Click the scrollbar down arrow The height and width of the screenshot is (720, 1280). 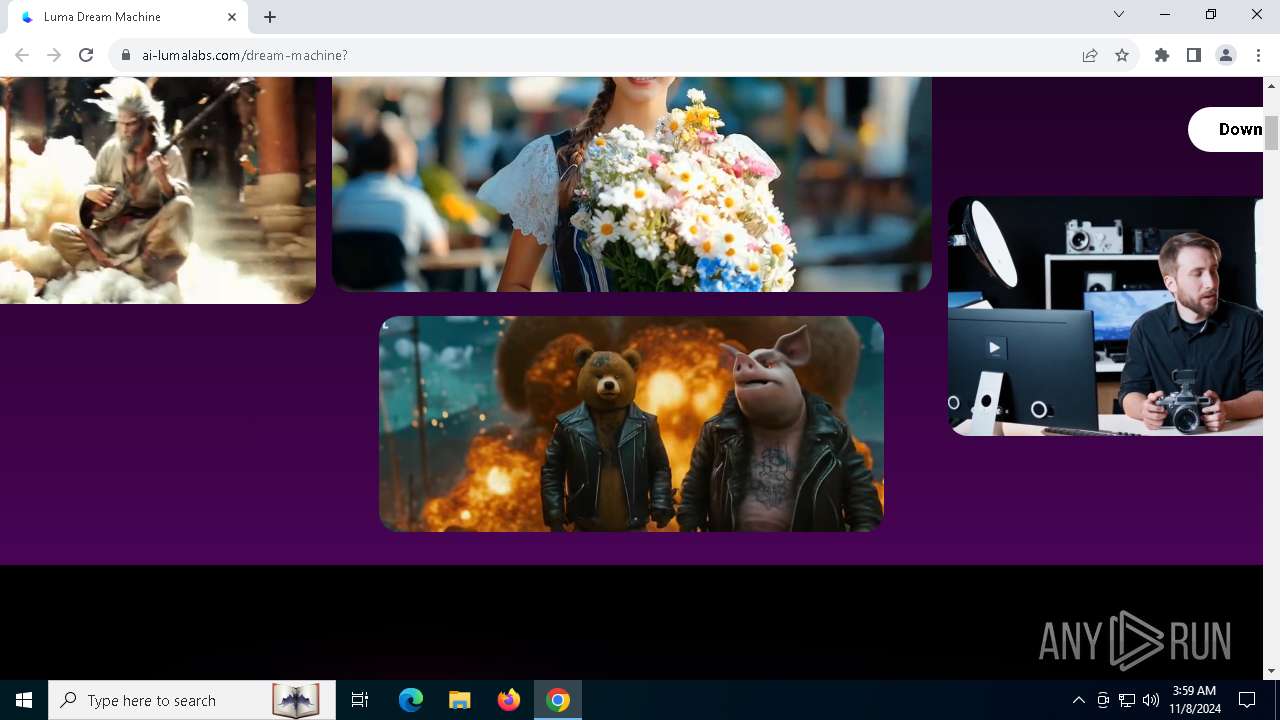click(1272, 671)
